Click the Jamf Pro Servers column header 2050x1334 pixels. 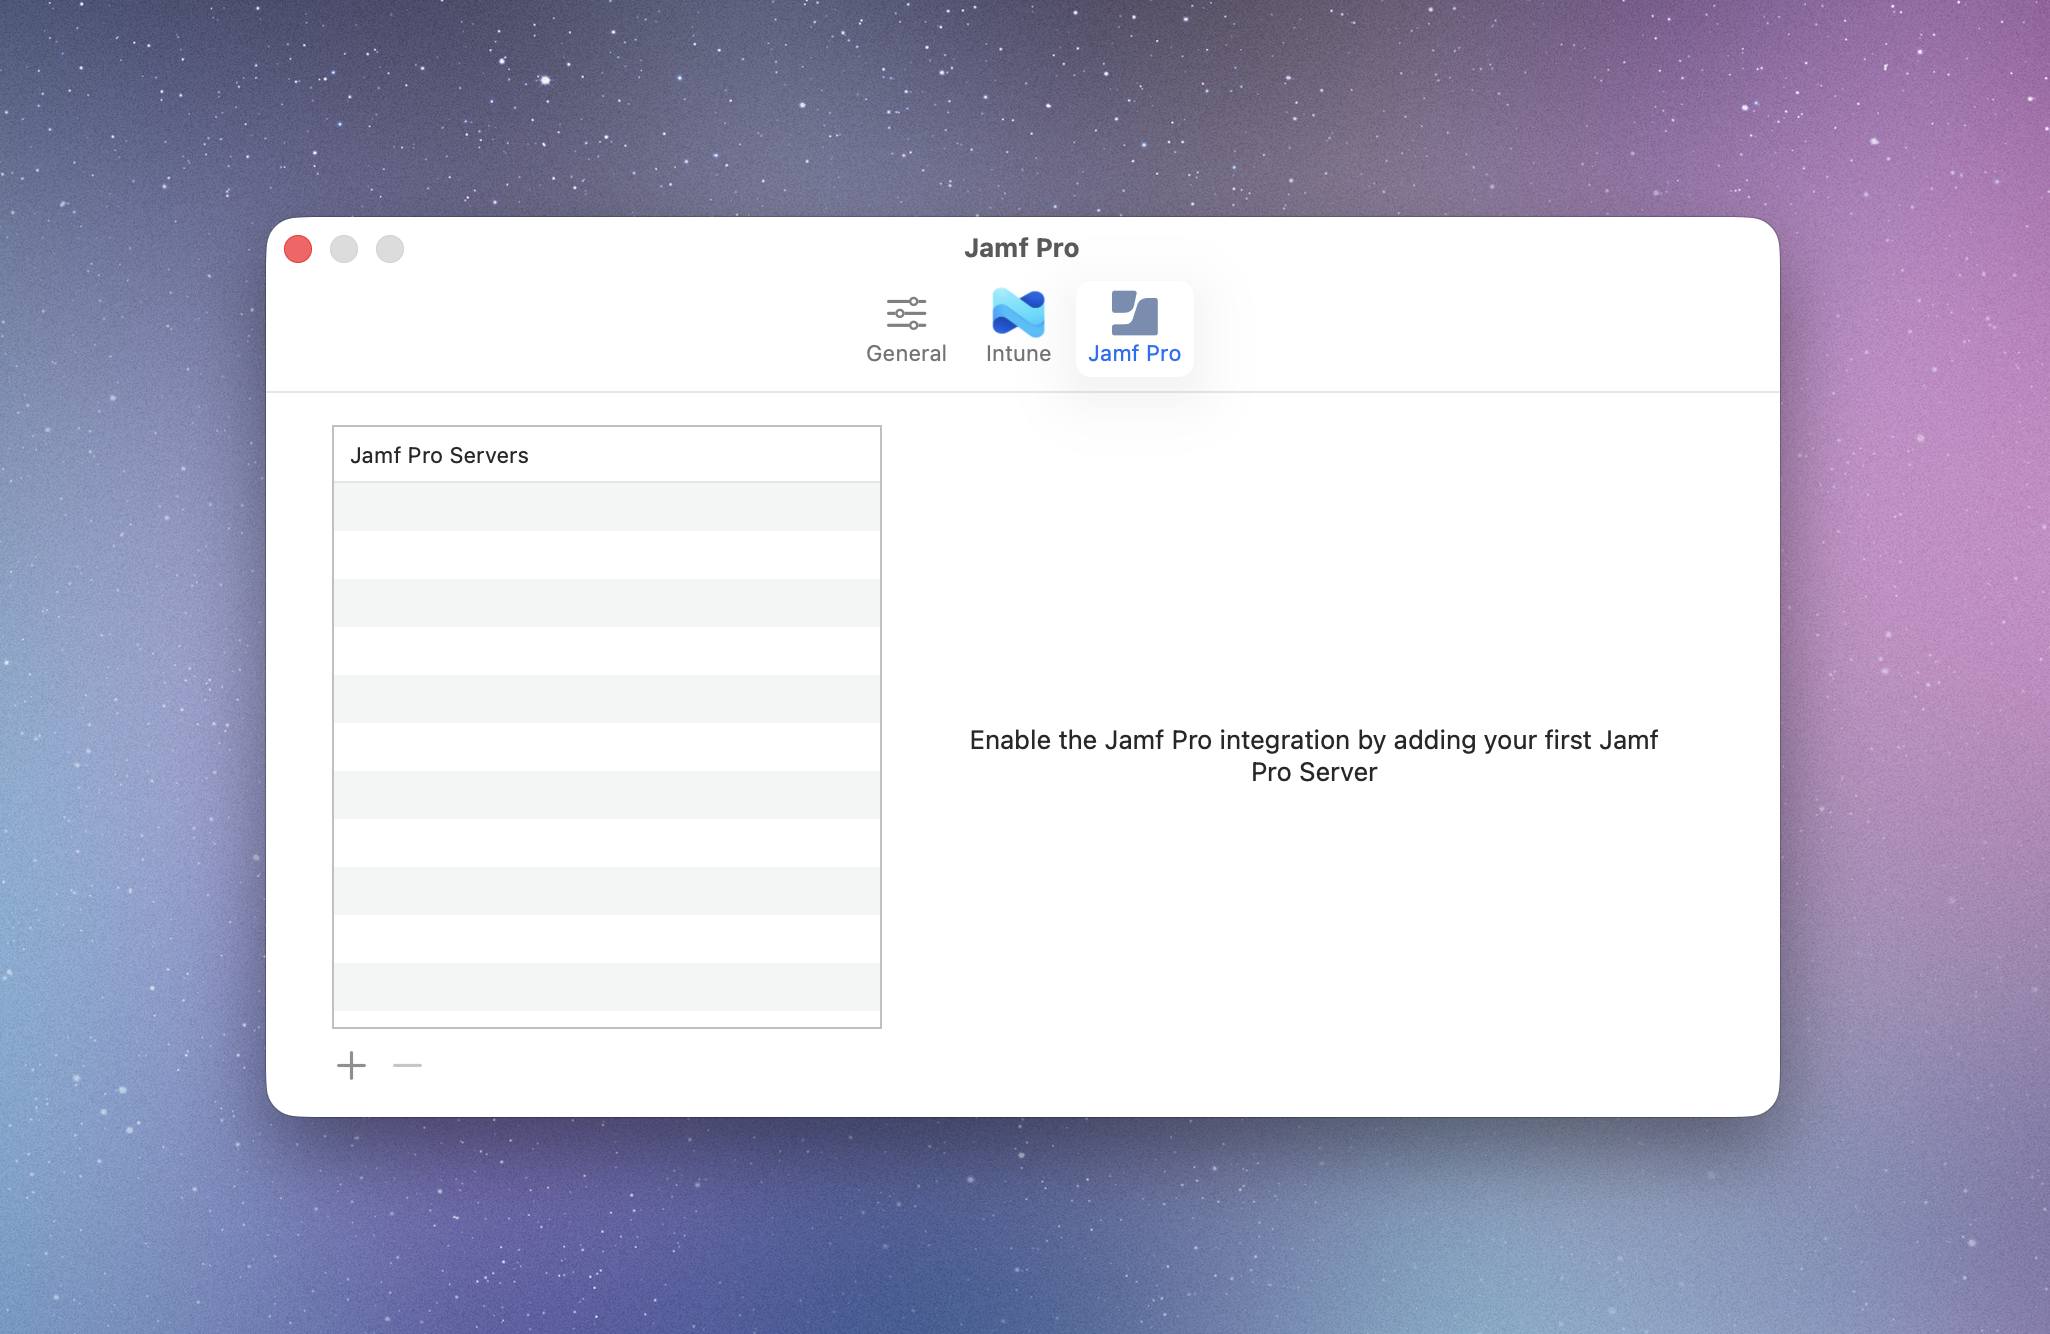pyautogui.click(x=606, y=455)
